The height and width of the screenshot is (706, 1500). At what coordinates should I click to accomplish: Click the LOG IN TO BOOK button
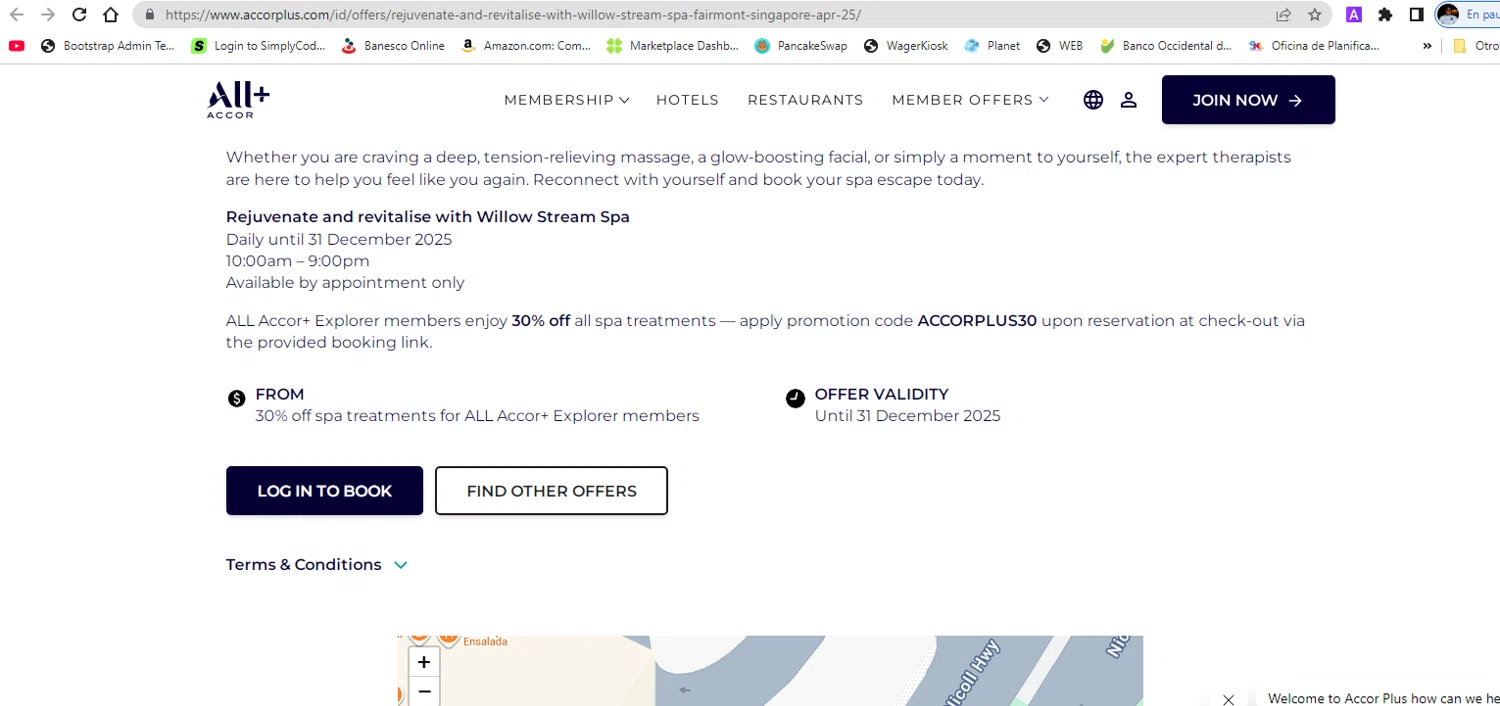pos(324,491)
